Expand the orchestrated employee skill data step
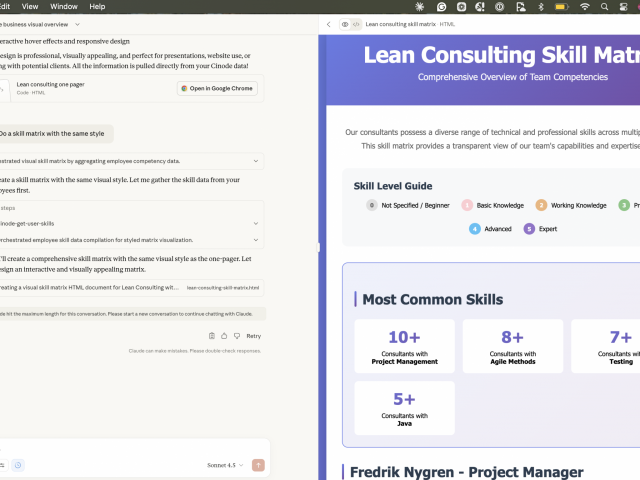 click(x=257, y=240)
